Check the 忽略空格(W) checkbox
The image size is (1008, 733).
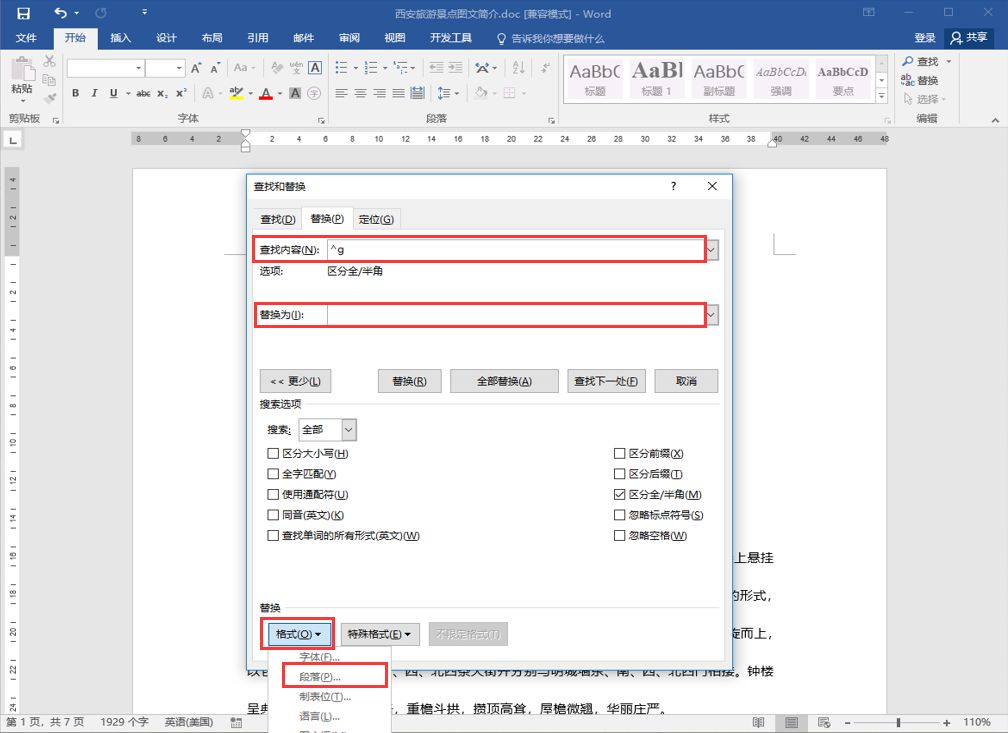tap(620, 536)
